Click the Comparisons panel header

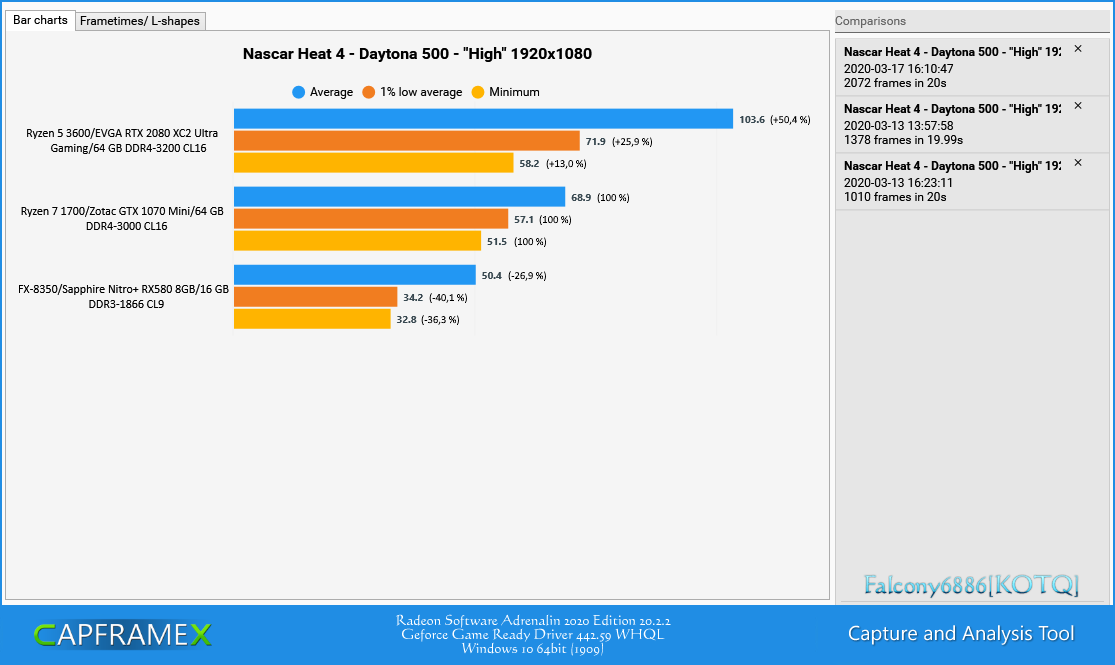pos(870,21)
